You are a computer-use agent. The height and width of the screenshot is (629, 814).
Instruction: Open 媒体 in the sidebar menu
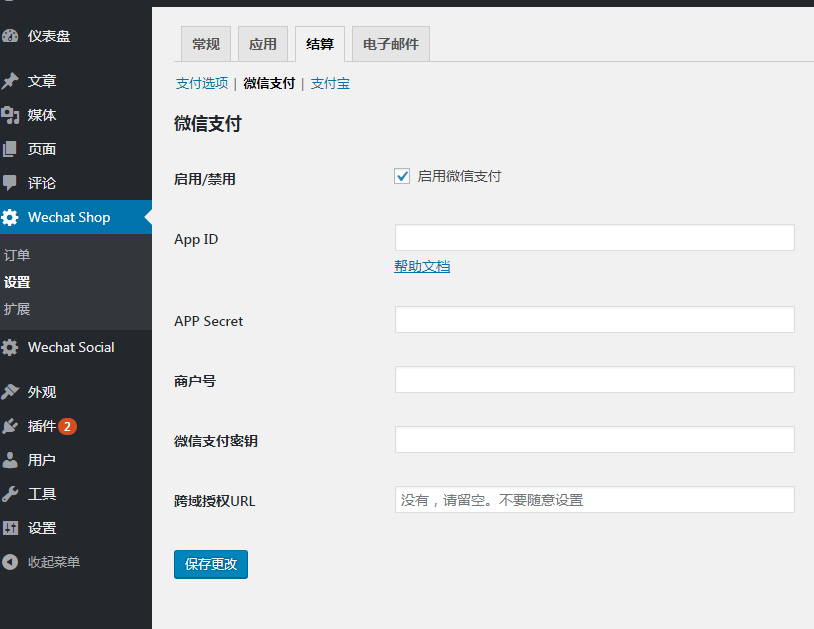42,115
